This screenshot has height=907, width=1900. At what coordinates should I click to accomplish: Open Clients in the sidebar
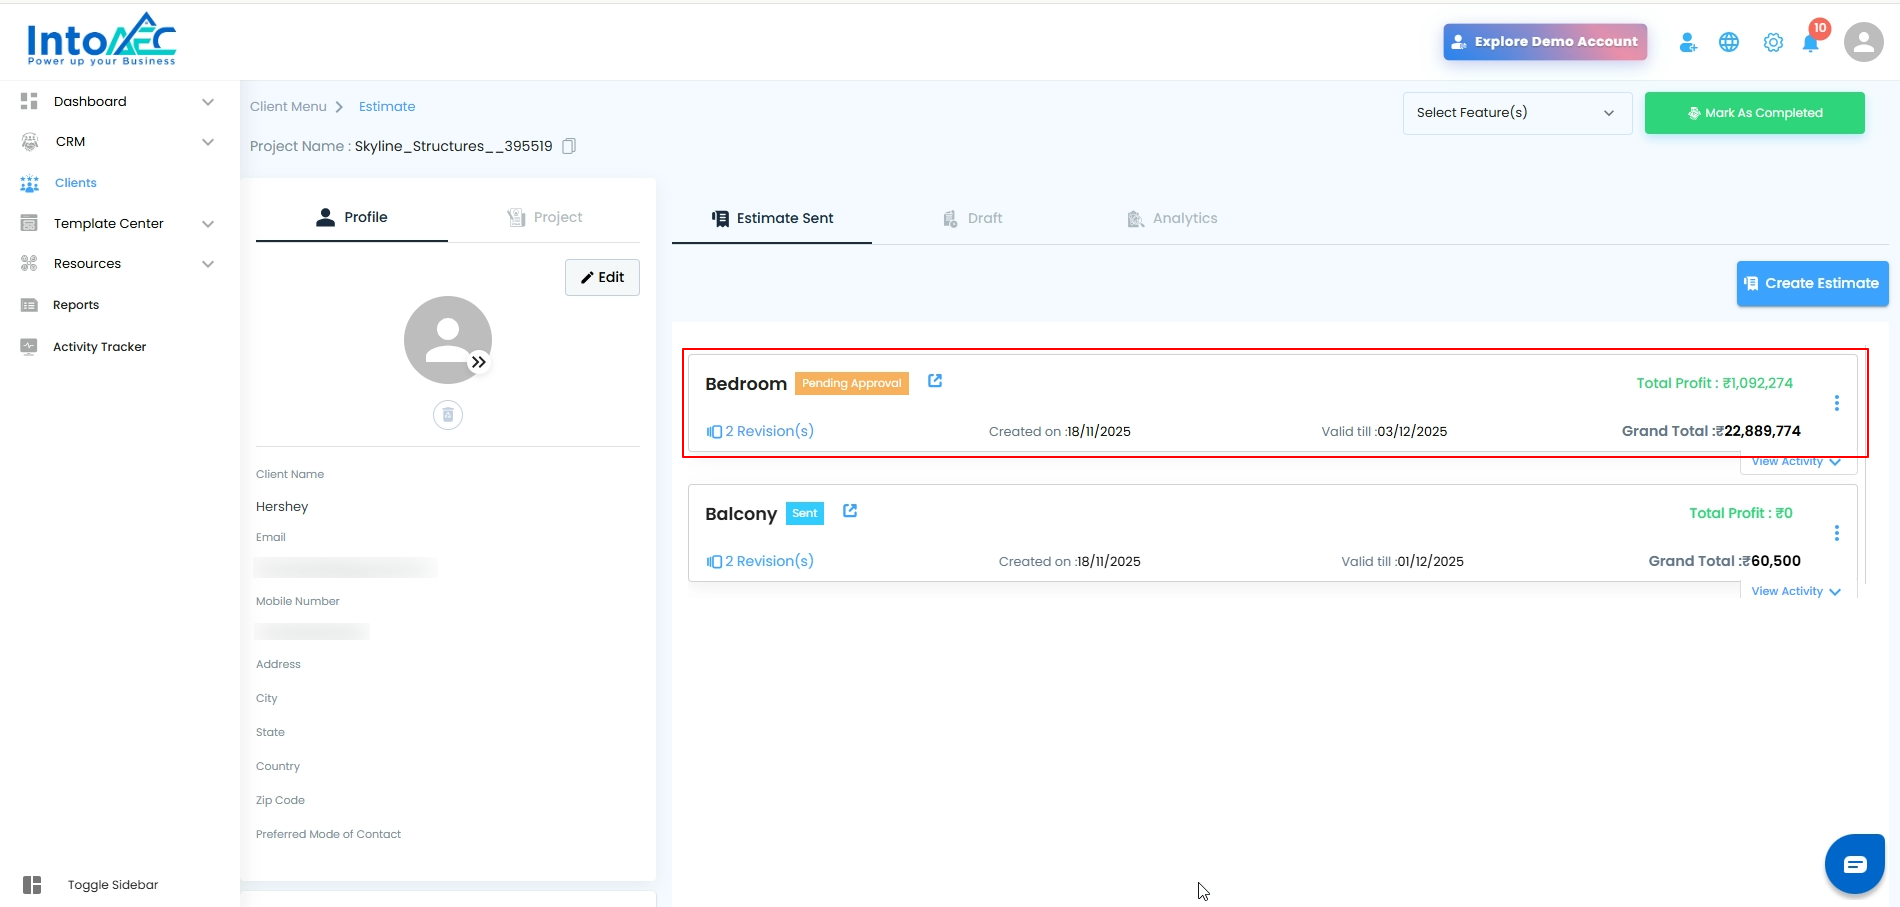pos(76,183)
